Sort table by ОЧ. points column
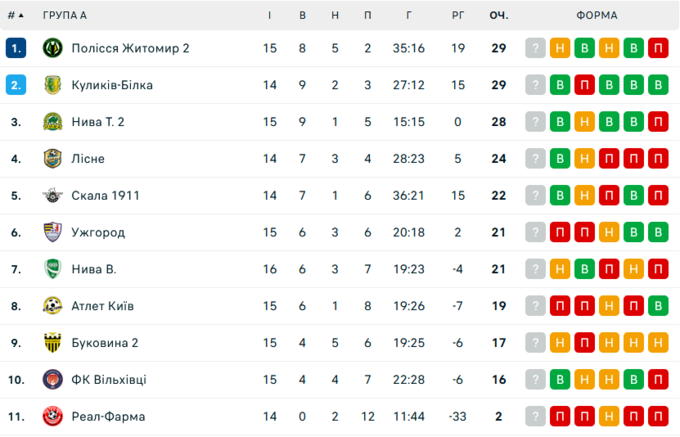 498,15
